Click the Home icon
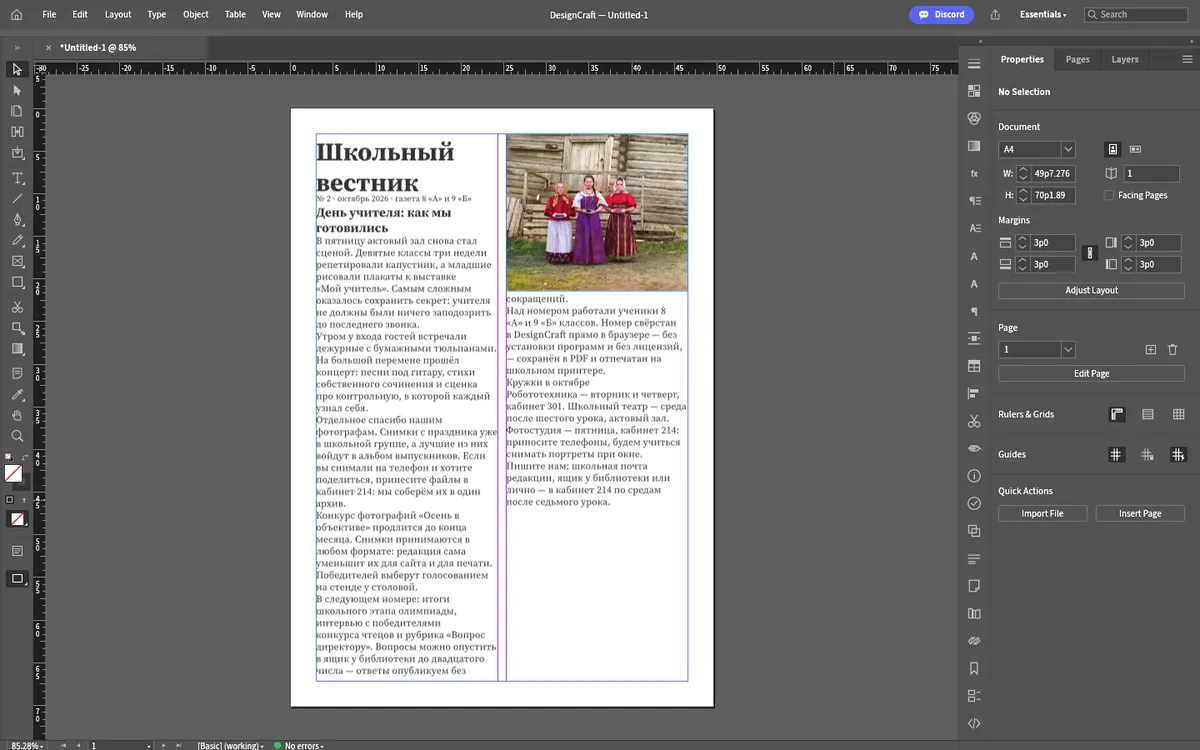The width and height of the screenshot is (1200, 750). coord(16,14)
